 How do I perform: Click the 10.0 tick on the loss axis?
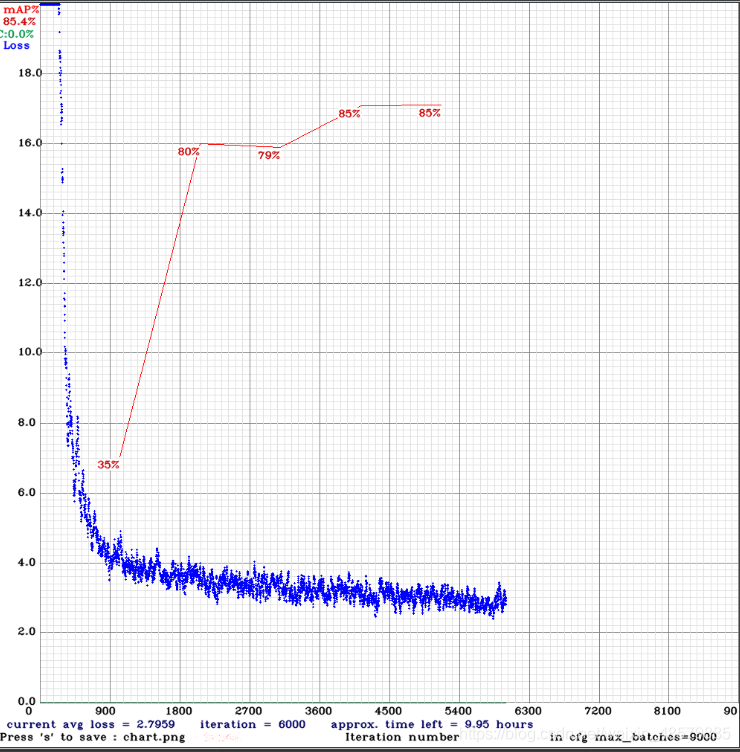pyautogui.click(x=28, y=352)
